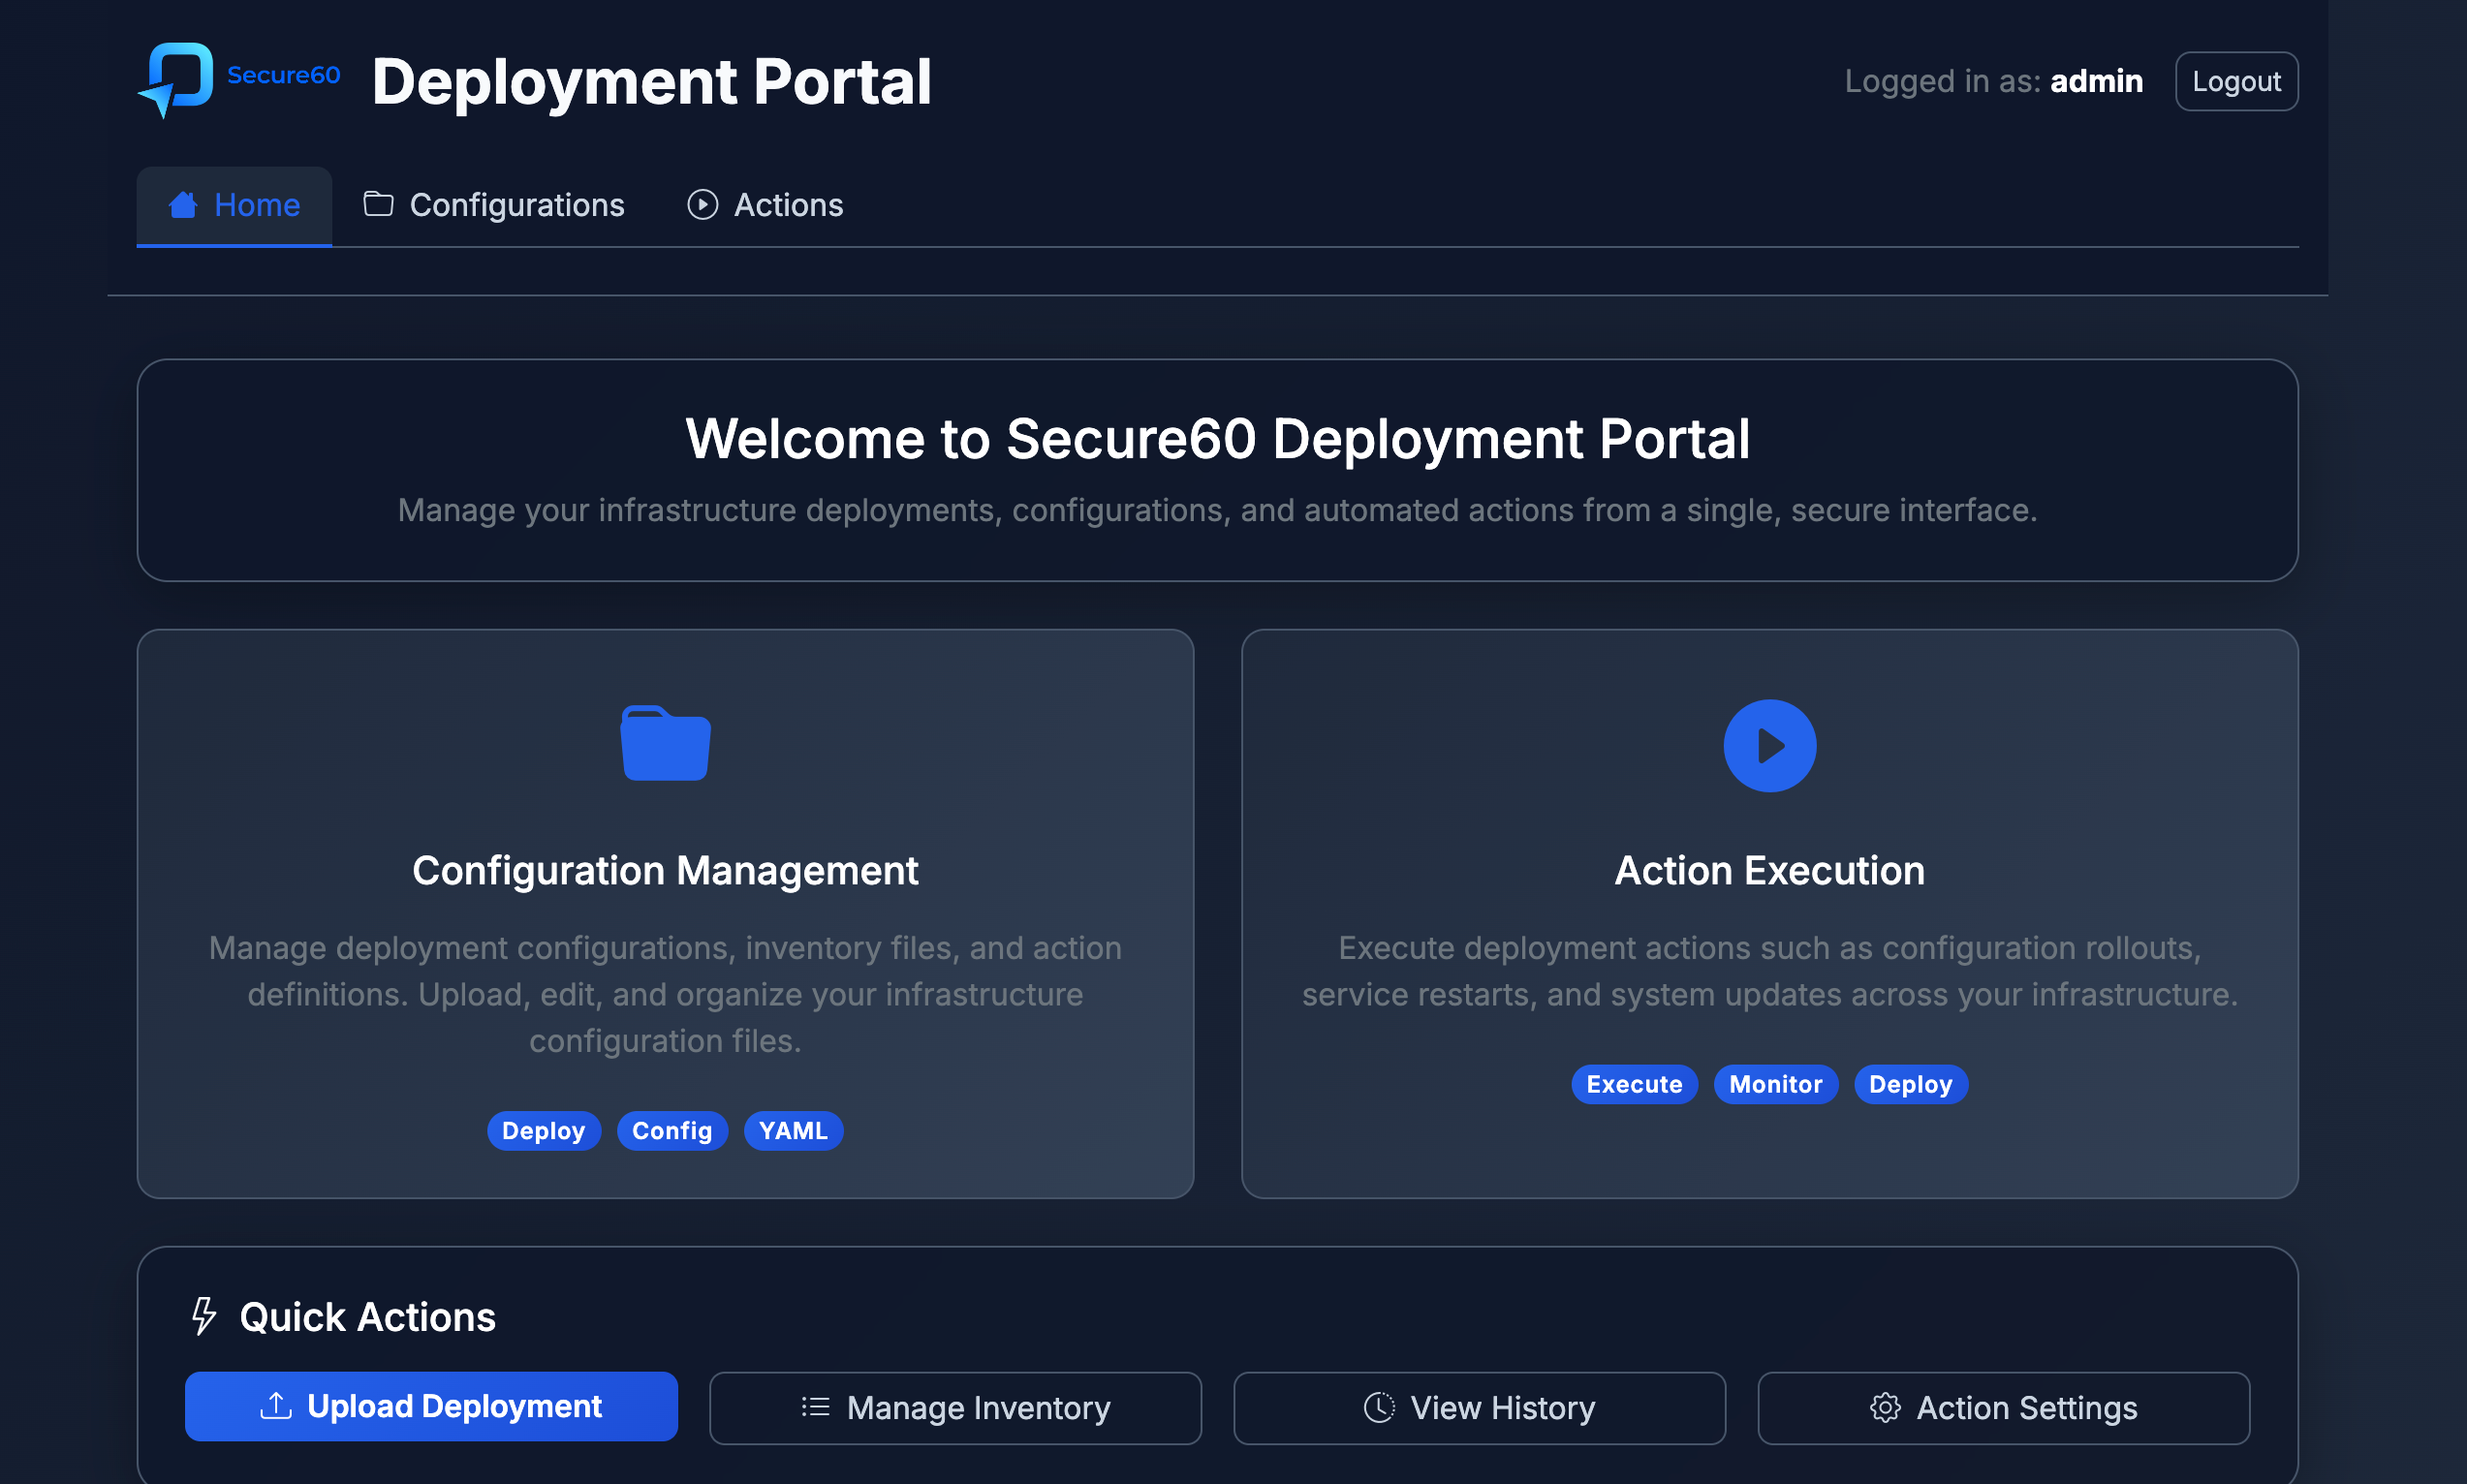Click the list icon inside Manage Inventory button
Image resolution: width=2467 pixels, height=1484 pixels.
(x=816, y=1407)
